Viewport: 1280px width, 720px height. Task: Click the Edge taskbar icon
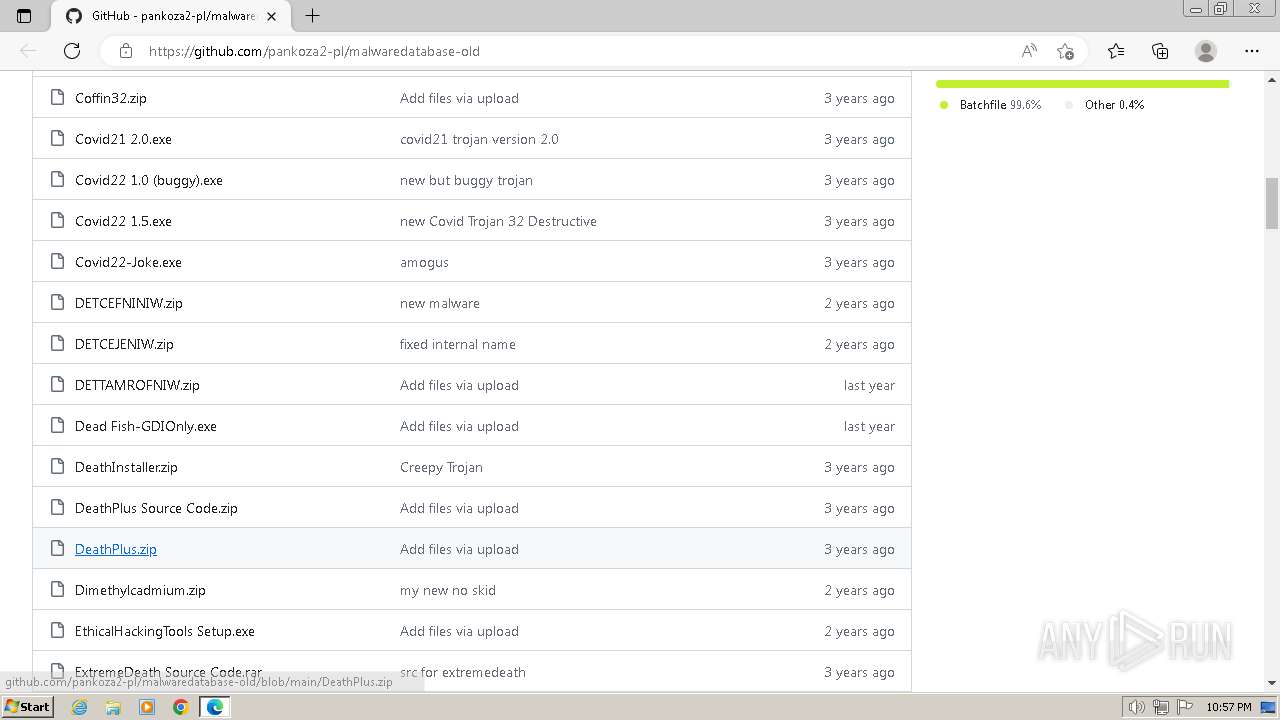tap(214, 707)
